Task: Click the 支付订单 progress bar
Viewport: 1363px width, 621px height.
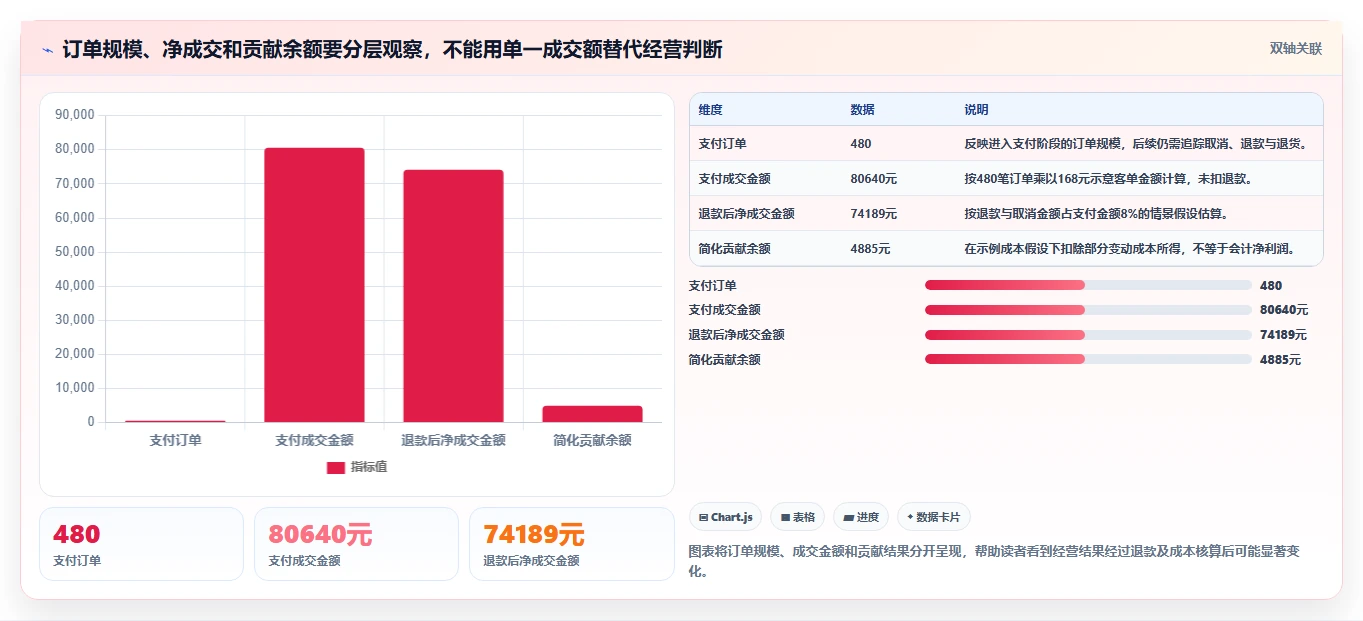Action: (x=1088, y=285)
